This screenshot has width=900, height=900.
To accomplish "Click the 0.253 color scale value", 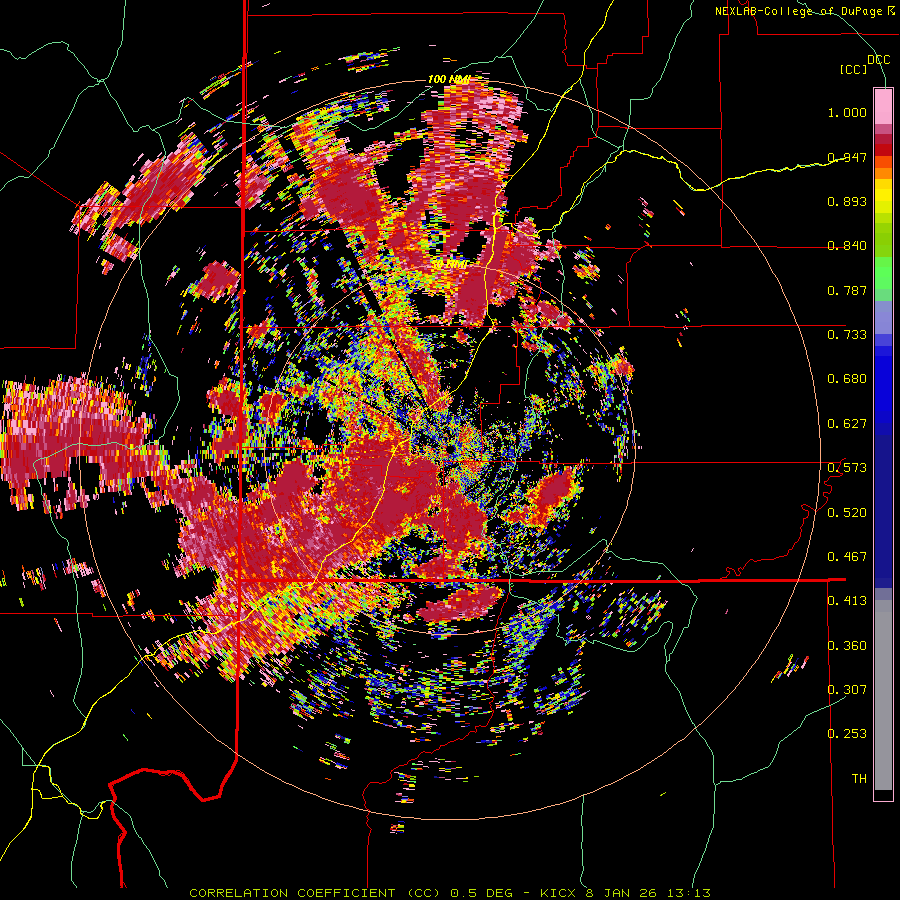I will [847, 734].
